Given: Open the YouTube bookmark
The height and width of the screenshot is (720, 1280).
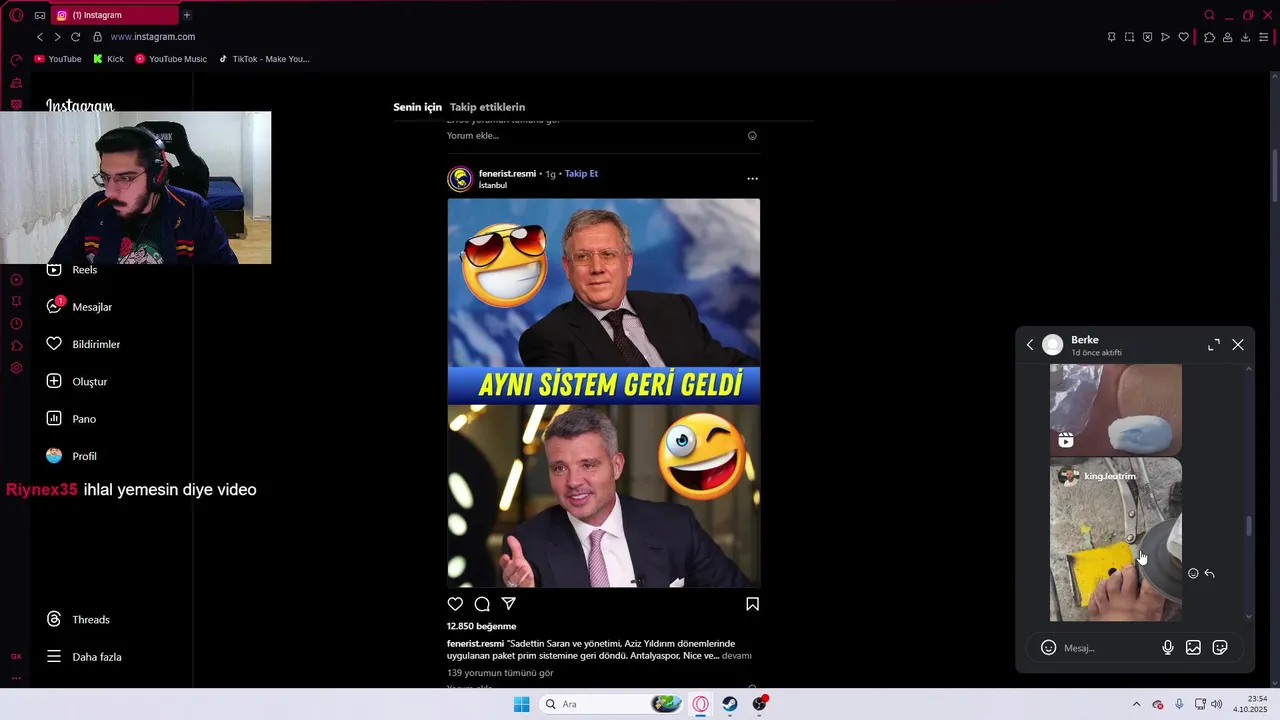Looking at the screenshot, I should 58,59.
